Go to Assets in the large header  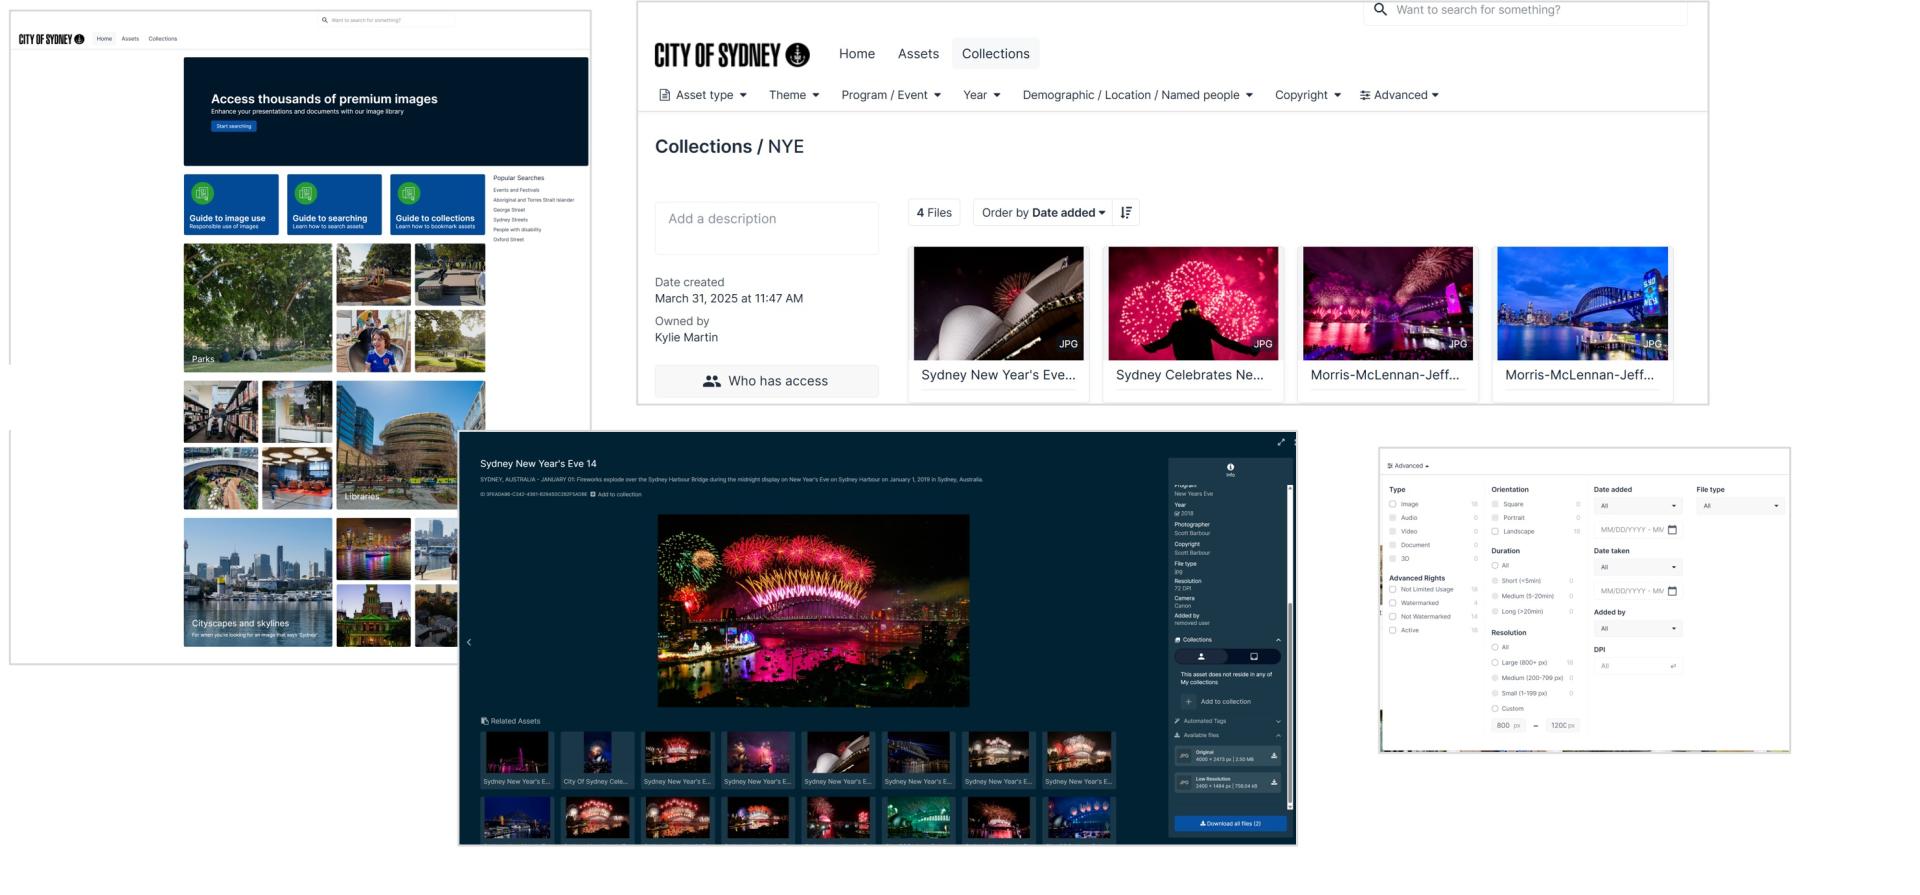point(917,54)
